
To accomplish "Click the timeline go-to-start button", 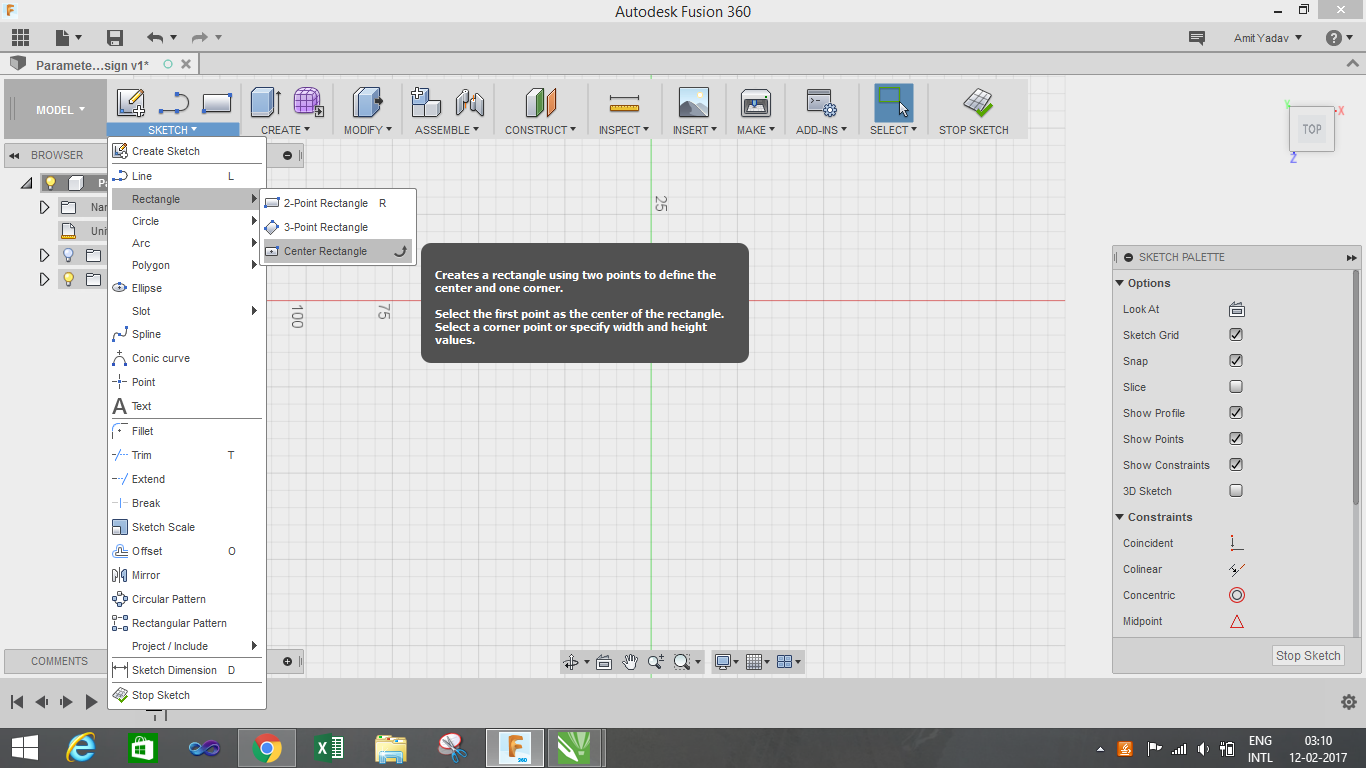I will point(17,702).
